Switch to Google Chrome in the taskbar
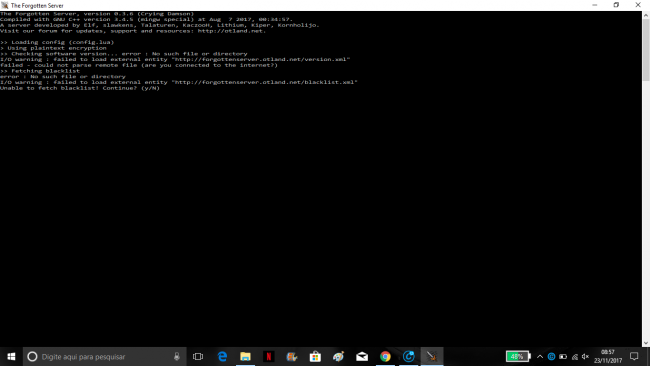This screenshot has width=650, height=366. pyautogui.click(x=385, y=356)
